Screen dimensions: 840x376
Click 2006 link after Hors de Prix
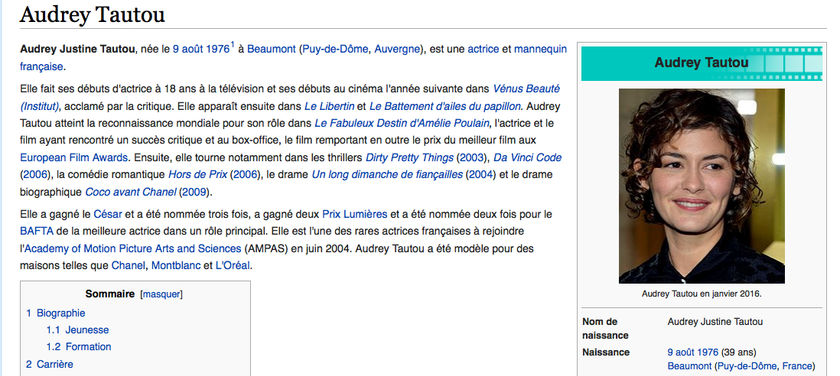pos(244,175)
